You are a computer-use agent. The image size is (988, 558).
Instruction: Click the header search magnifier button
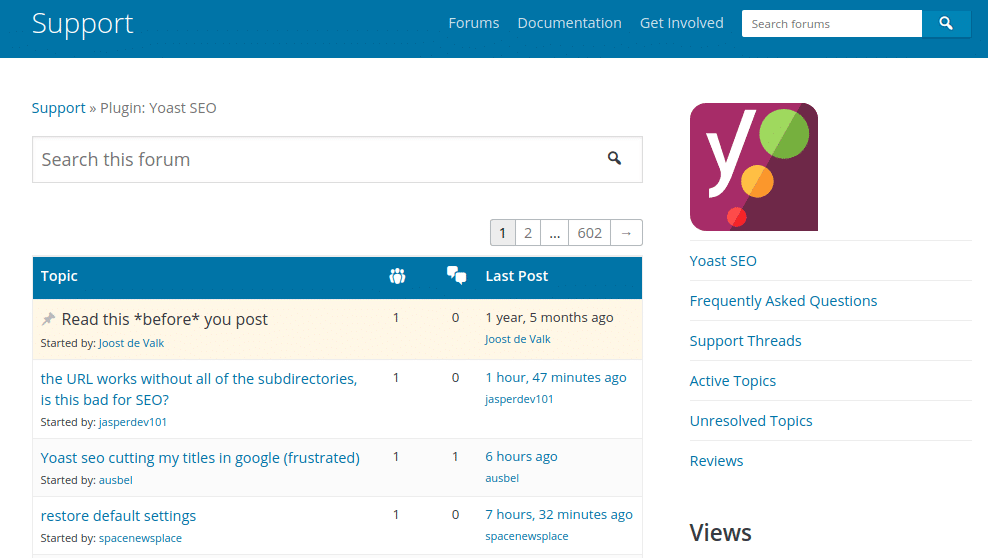pos(946,24)
